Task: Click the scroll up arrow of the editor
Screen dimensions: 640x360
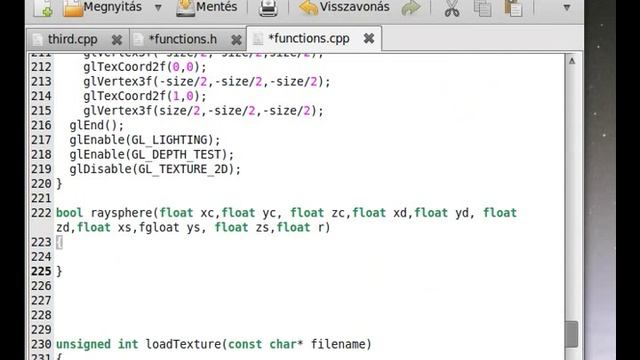Action: pyautogui.click(x=572, y=61)
